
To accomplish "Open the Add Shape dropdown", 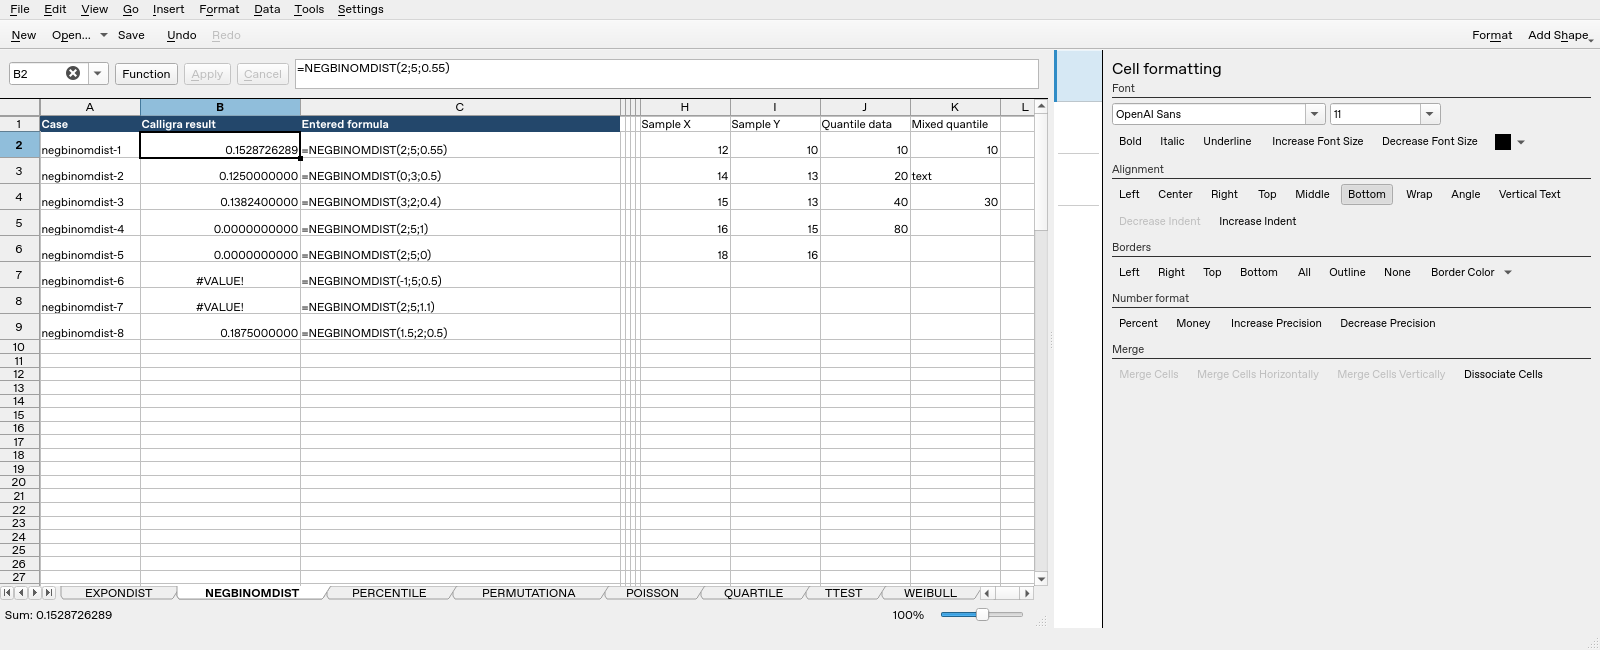I will pos(1559,35).
